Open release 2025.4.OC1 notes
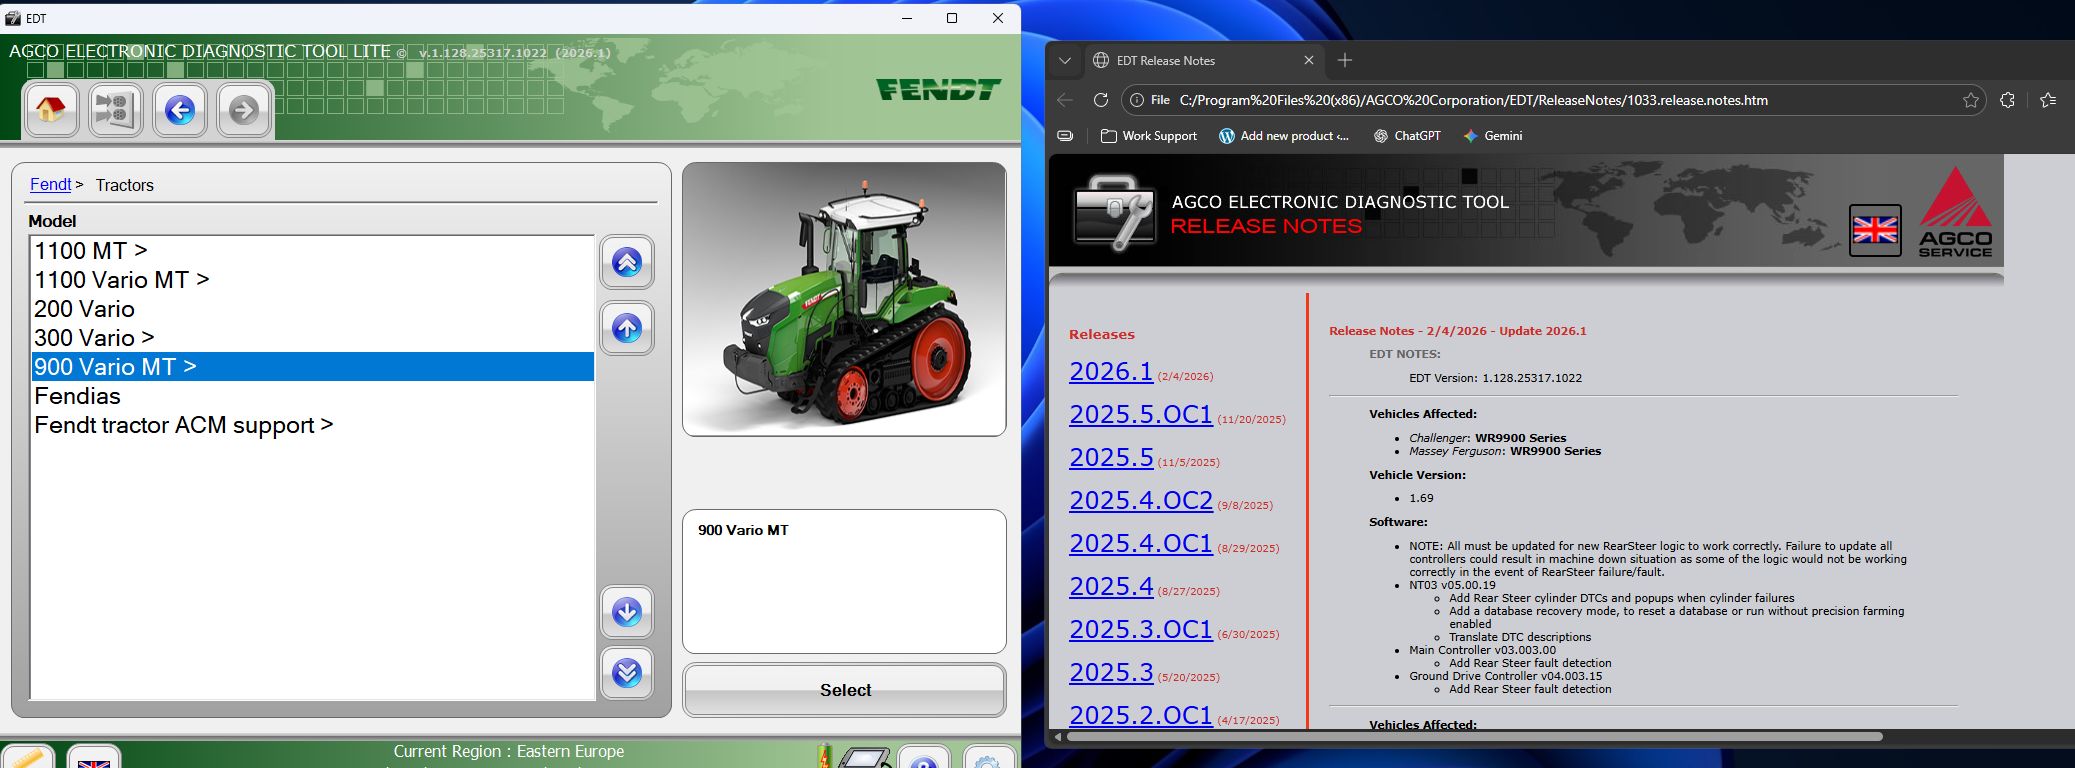The width and height of the screenshot is (2075, 768). (x=1141, y=543)
